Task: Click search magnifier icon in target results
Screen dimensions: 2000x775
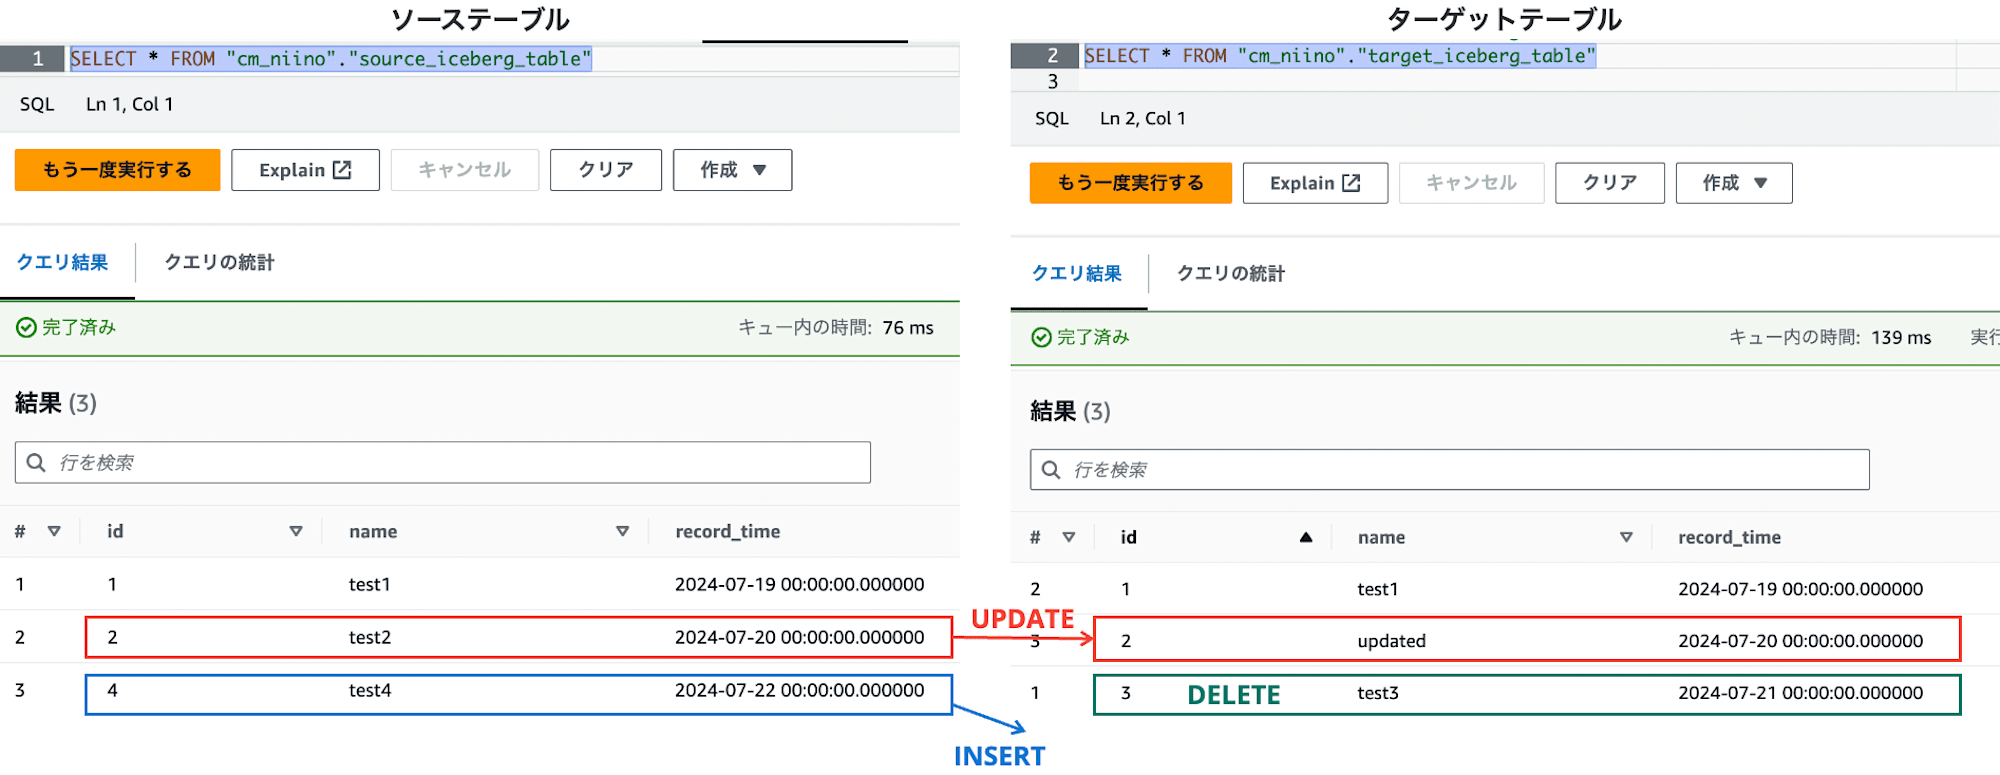Action: [x=1051, y=469]
